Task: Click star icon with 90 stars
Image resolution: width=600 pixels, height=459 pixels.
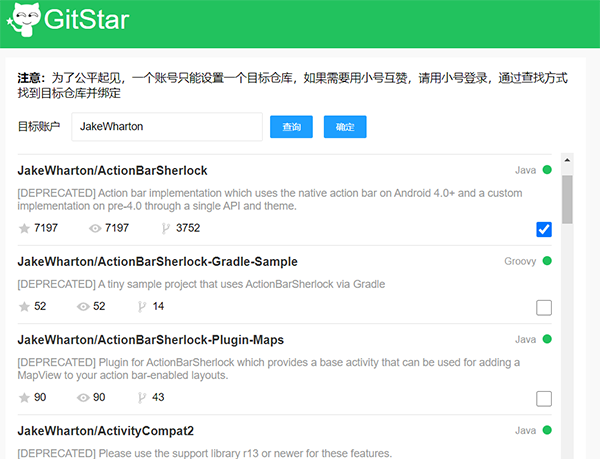Action: click(24, 397)
